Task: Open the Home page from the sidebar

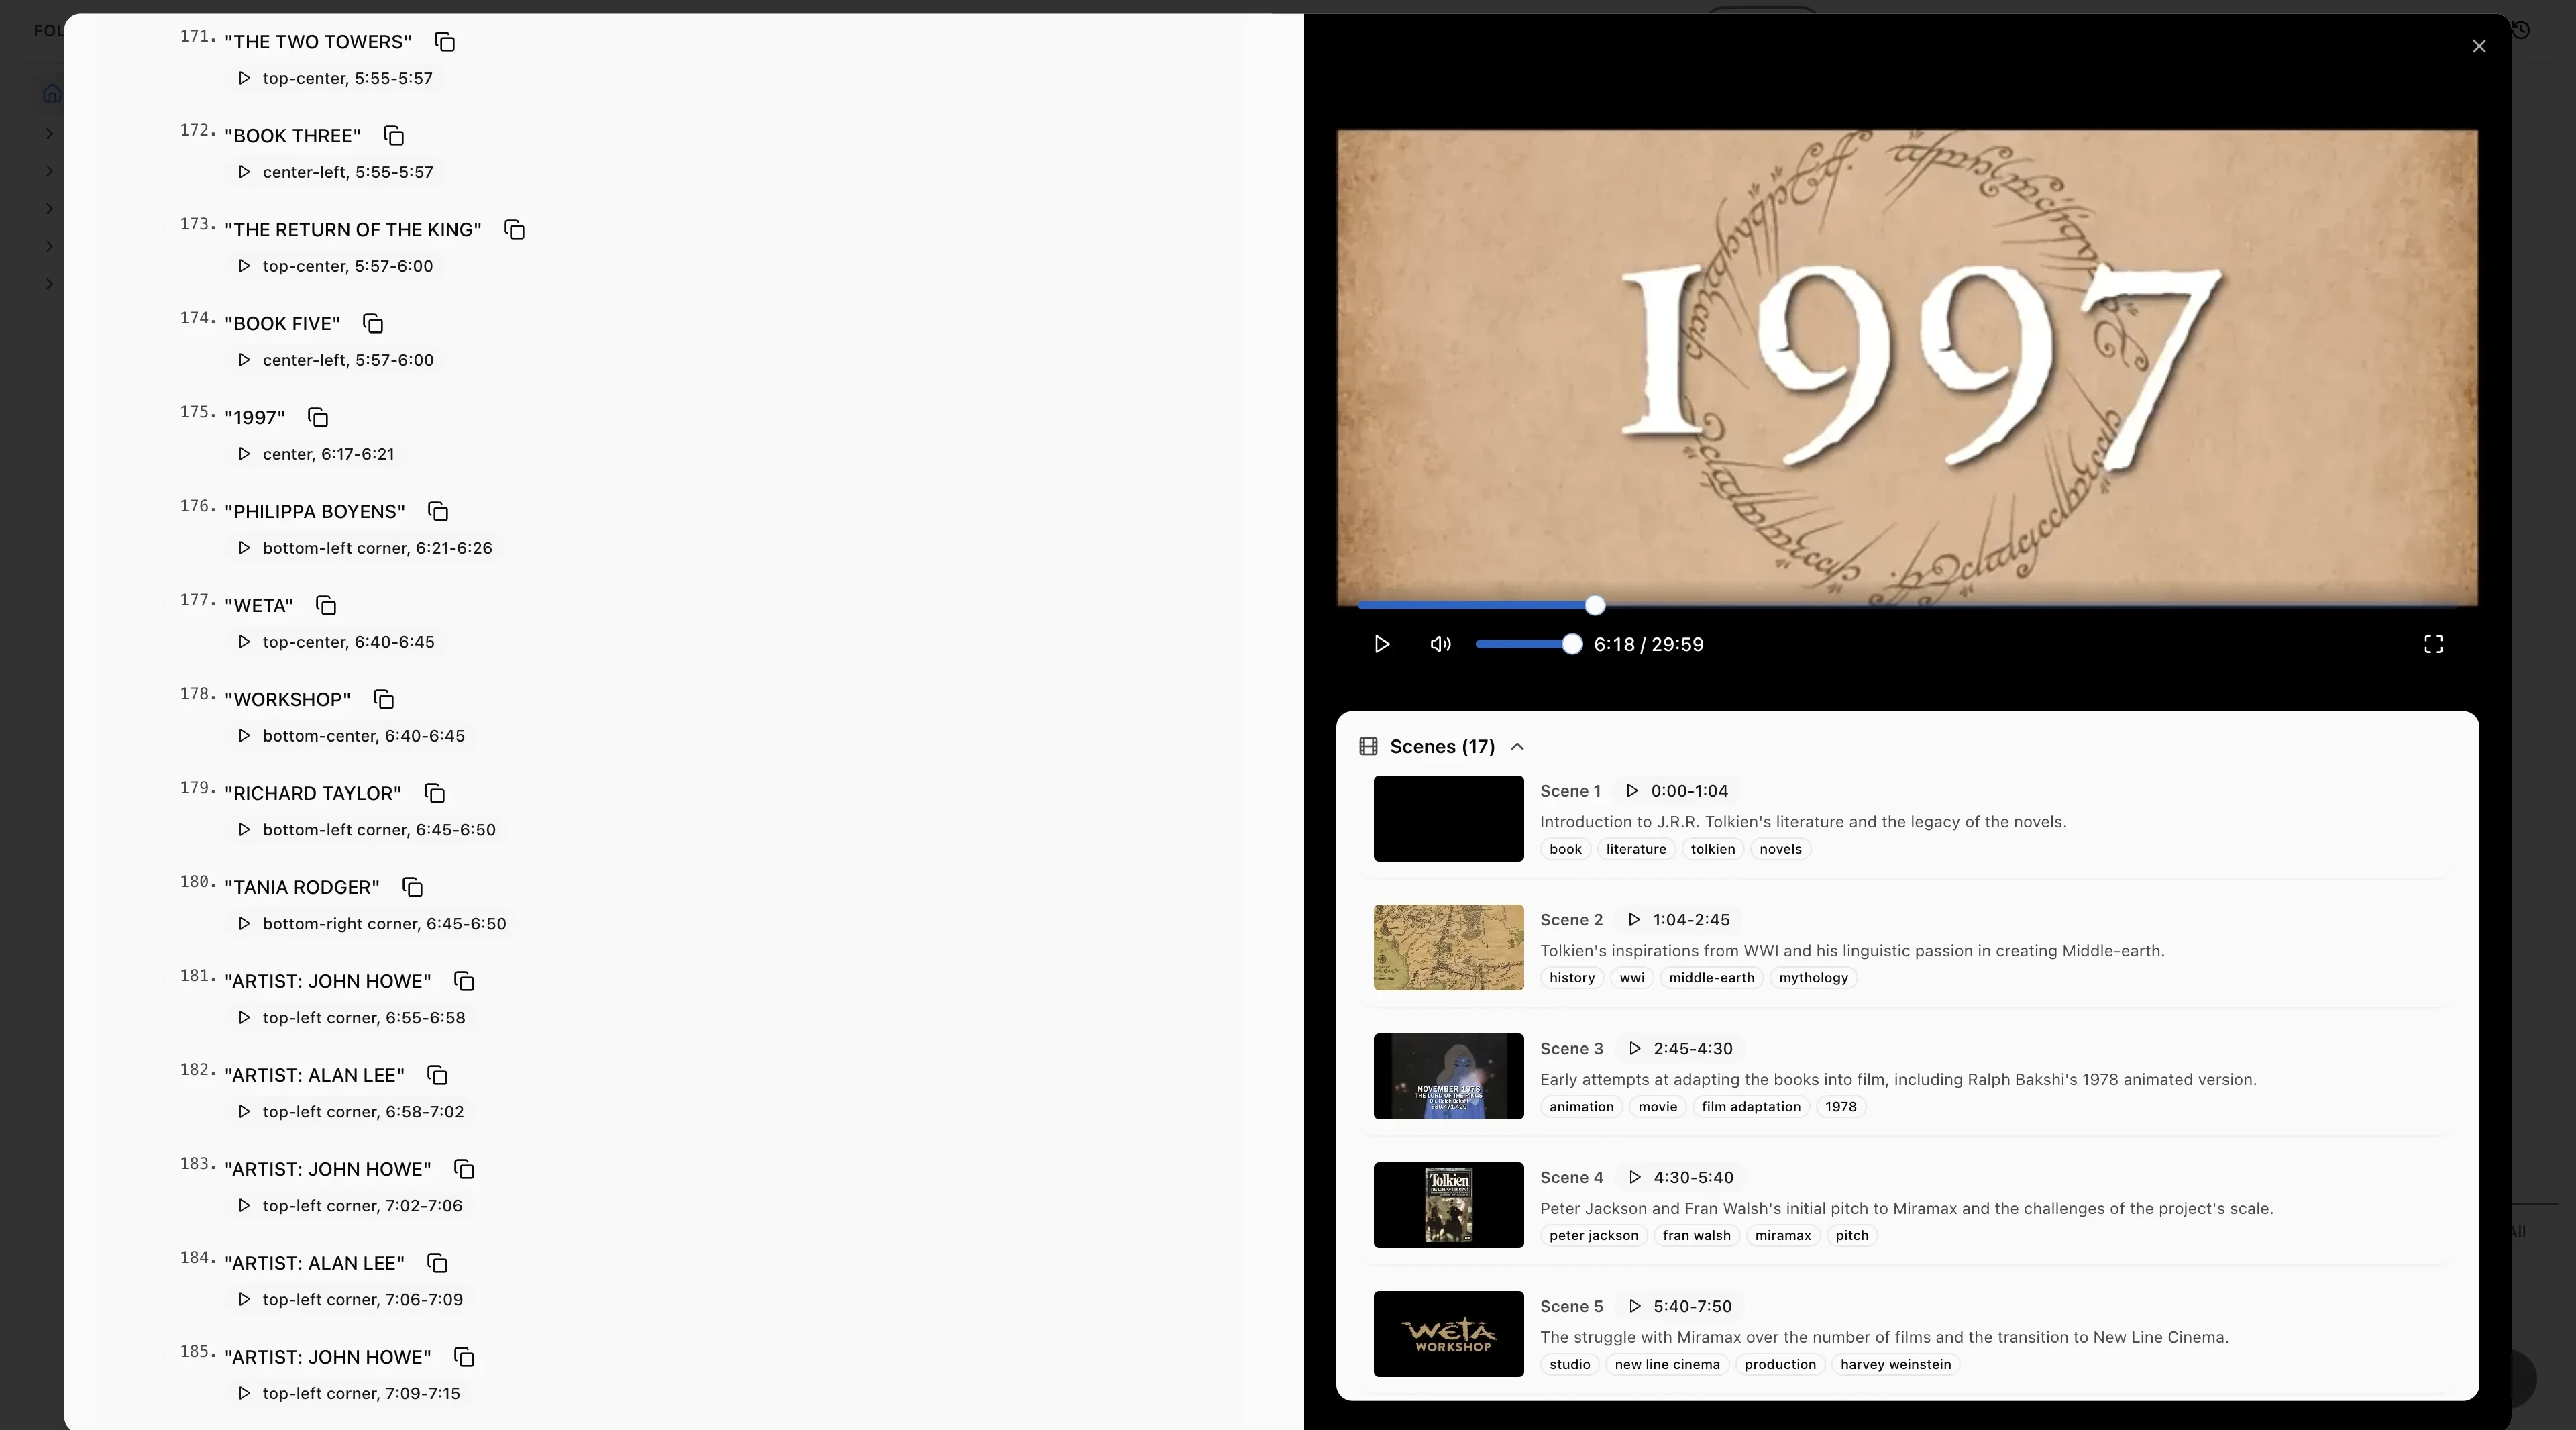Action: point(52,92)
